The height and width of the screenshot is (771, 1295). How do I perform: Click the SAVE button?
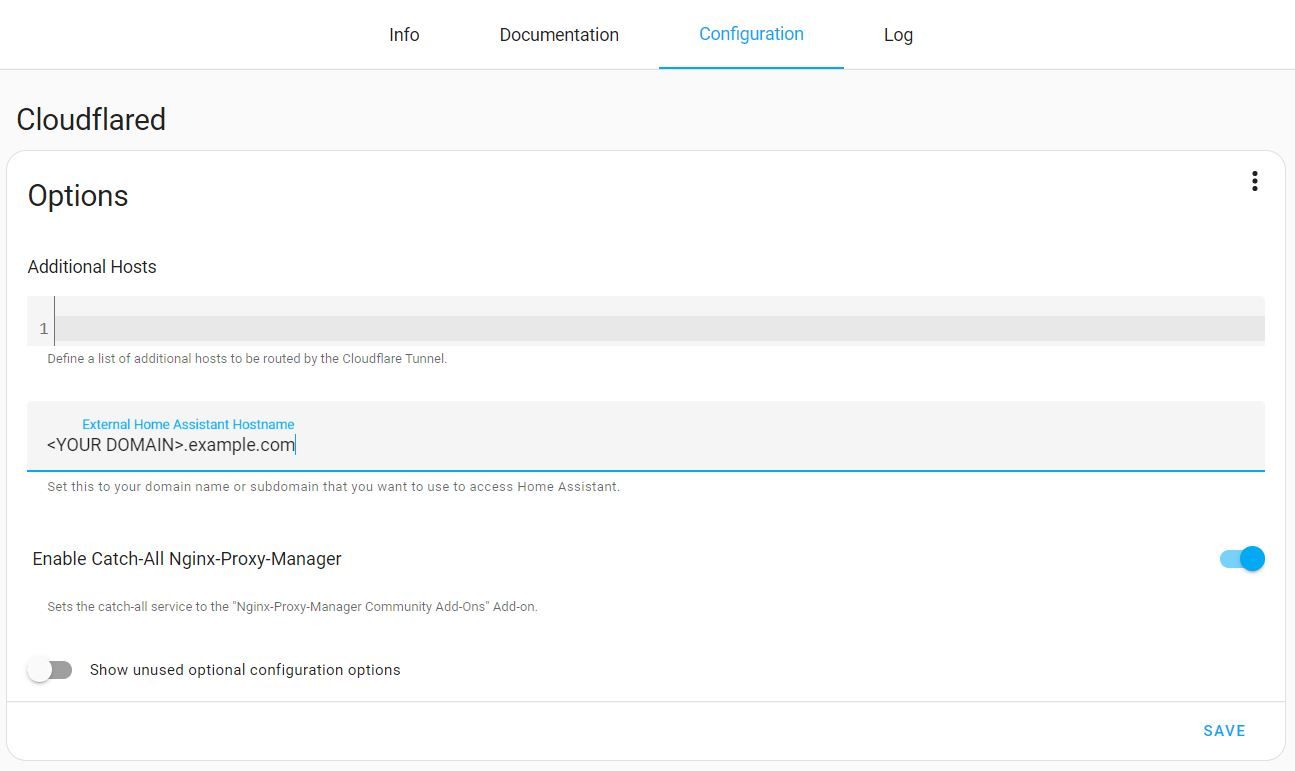[1224, 731]
